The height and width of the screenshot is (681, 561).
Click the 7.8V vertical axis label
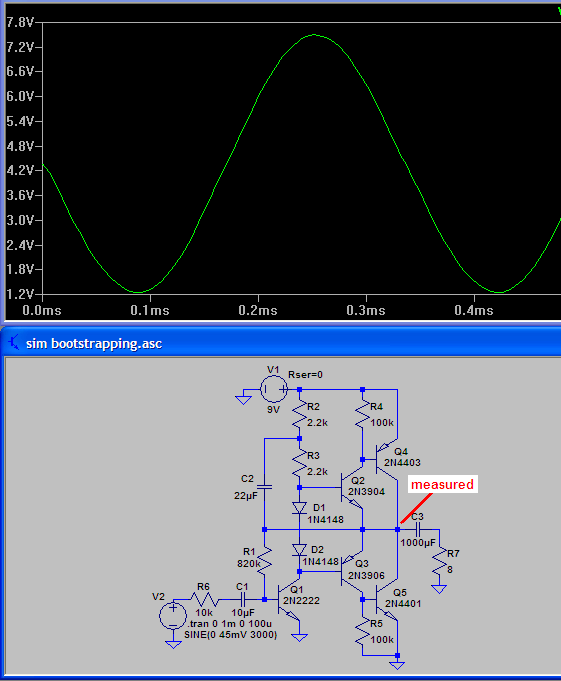coord(20,22)
